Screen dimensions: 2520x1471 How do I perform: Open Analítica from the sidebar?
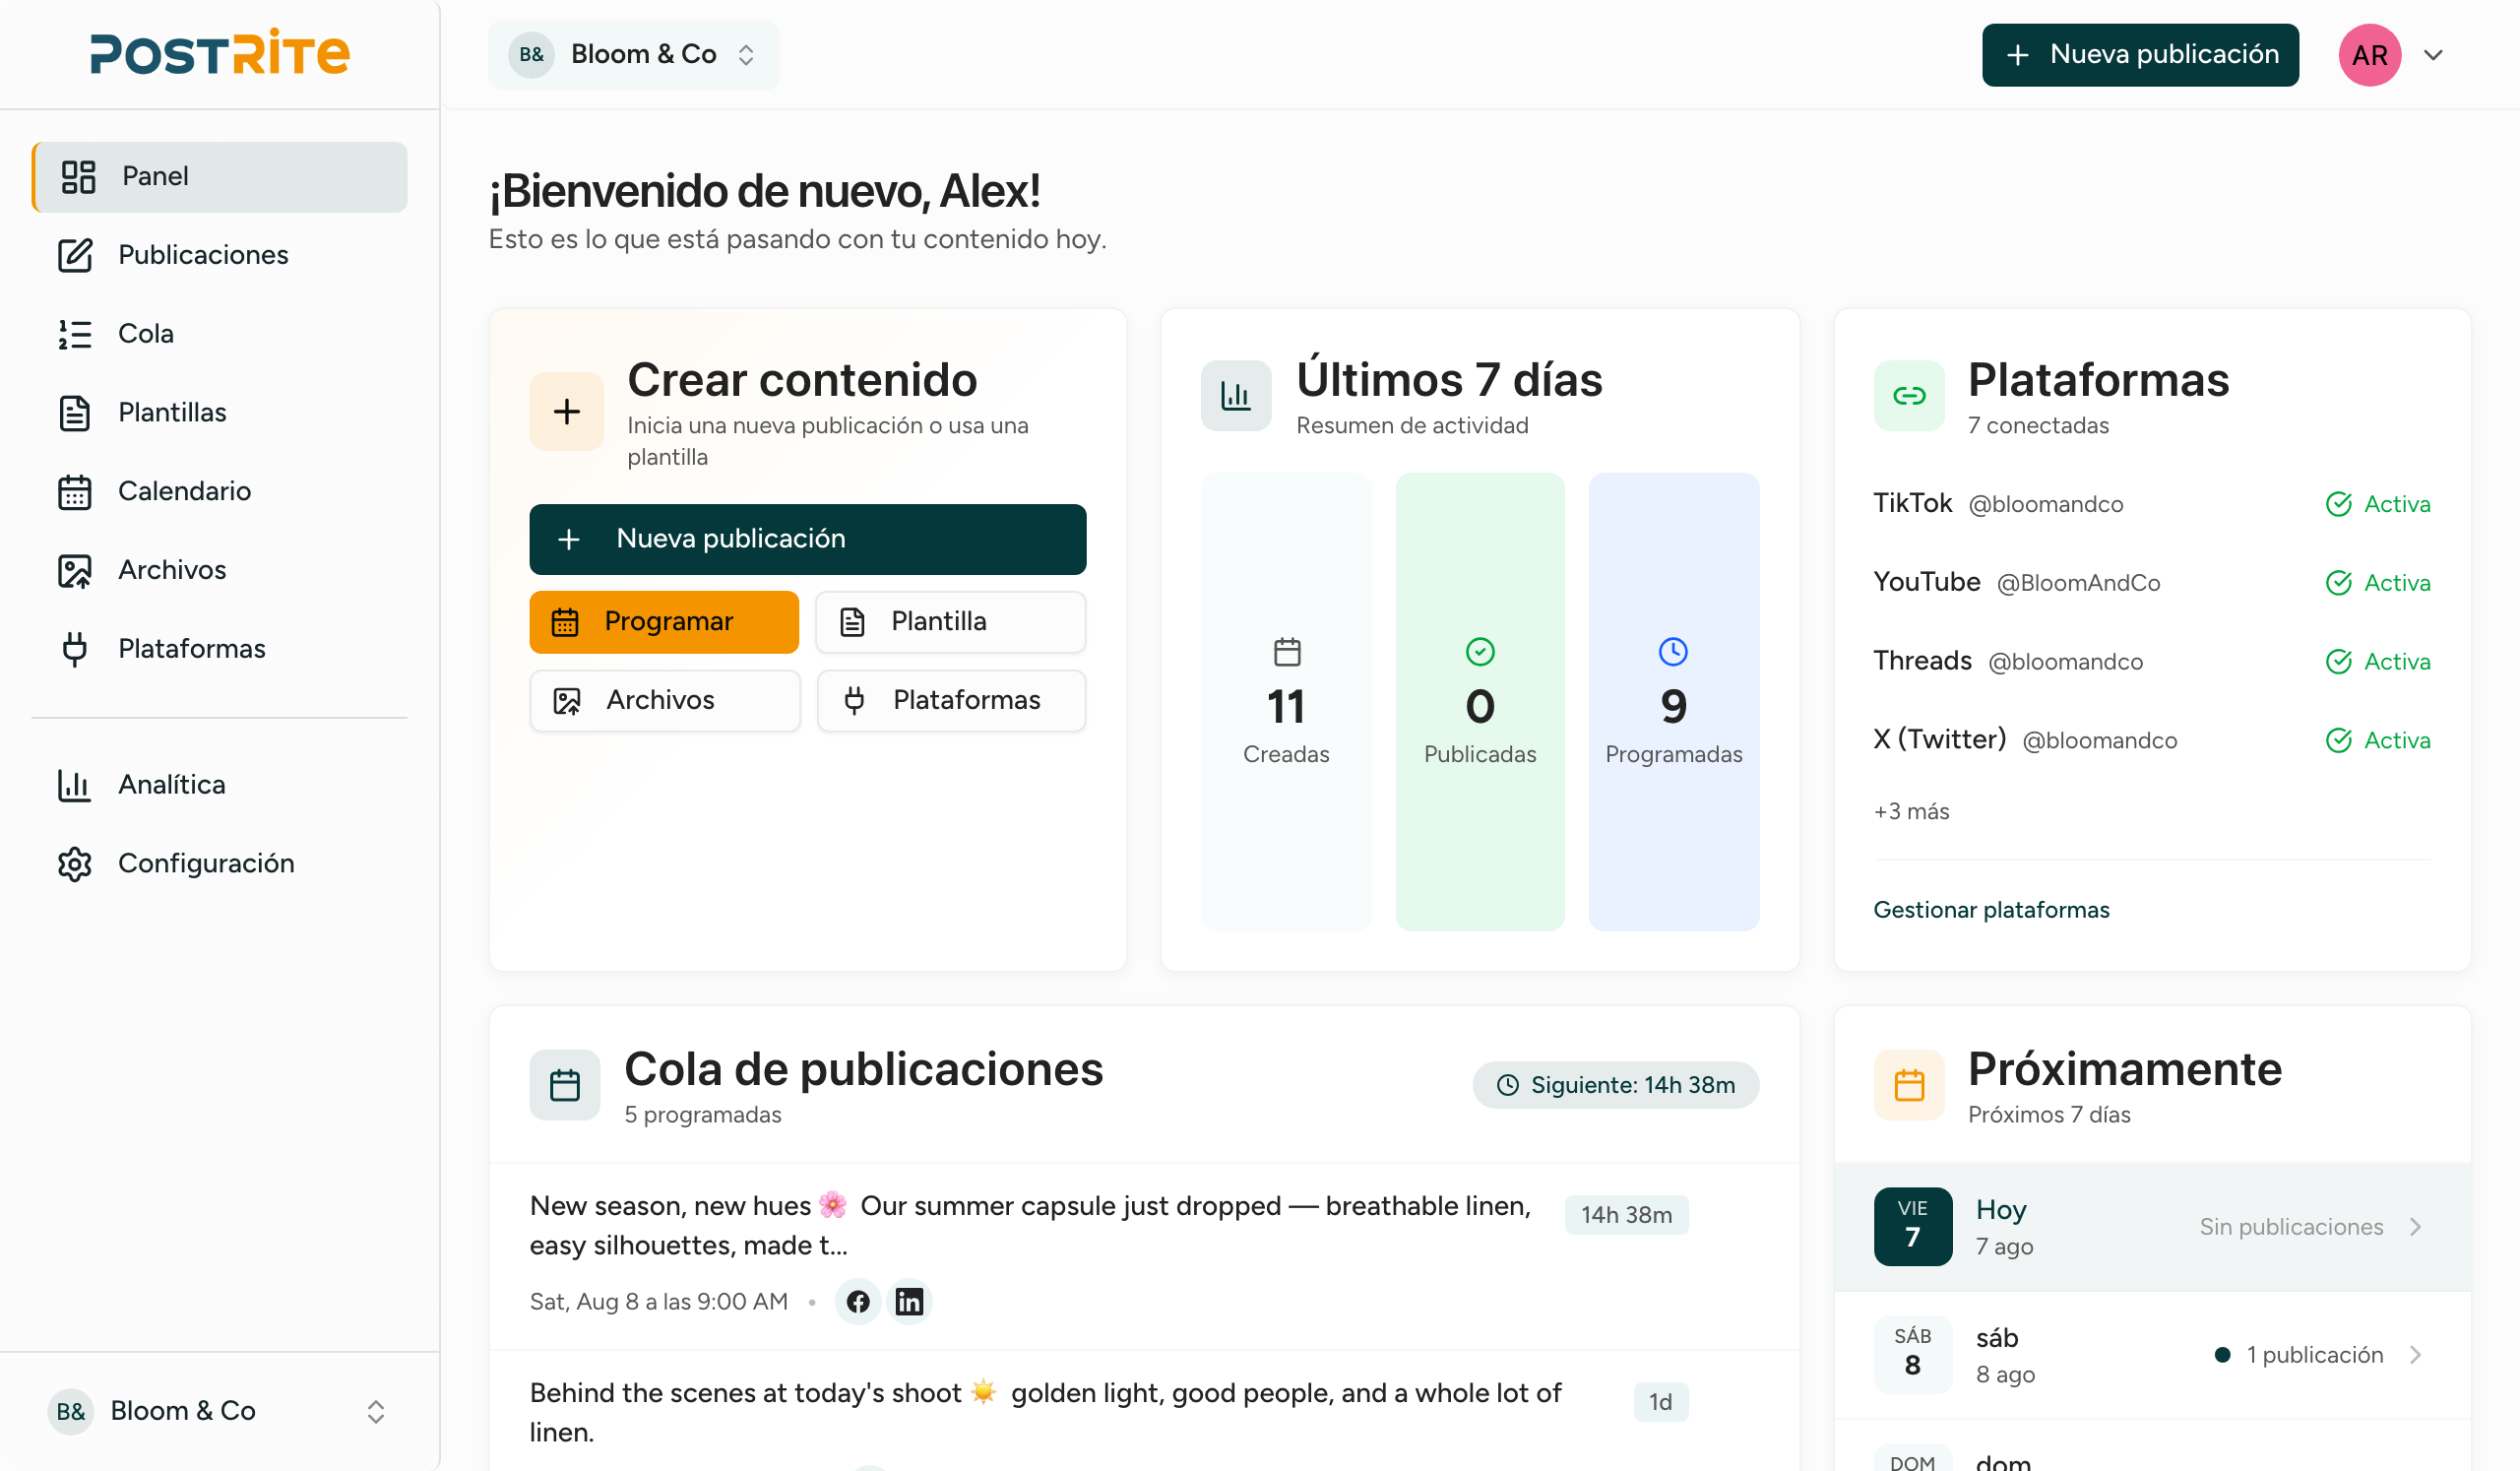click(x=219, y=785)
